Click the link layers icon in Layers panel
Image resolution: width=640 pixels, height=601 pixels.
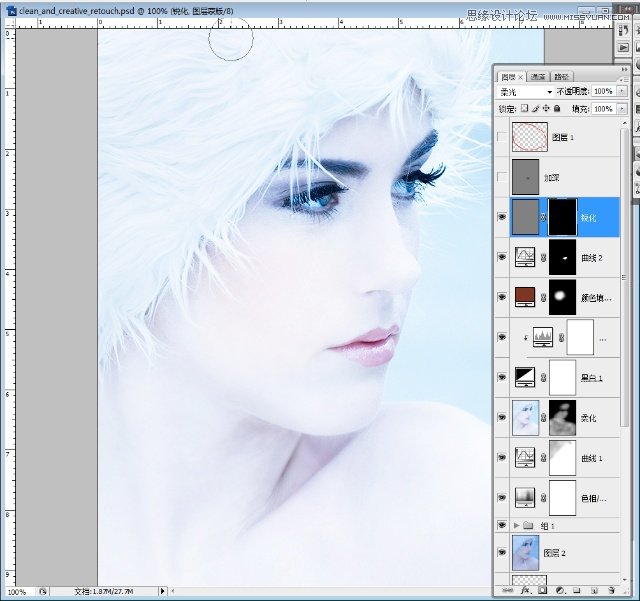(x=507, y=590)
